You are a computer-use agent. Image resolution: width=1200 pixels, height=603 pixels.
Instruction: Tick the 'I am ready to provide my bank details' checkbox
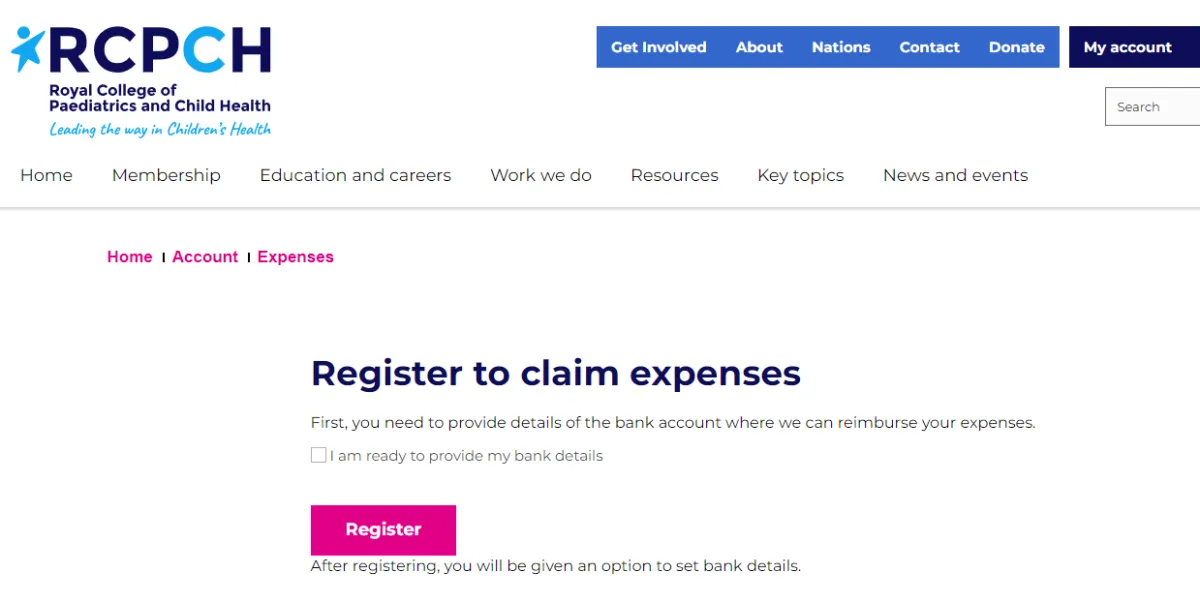(x=318, y=455)
